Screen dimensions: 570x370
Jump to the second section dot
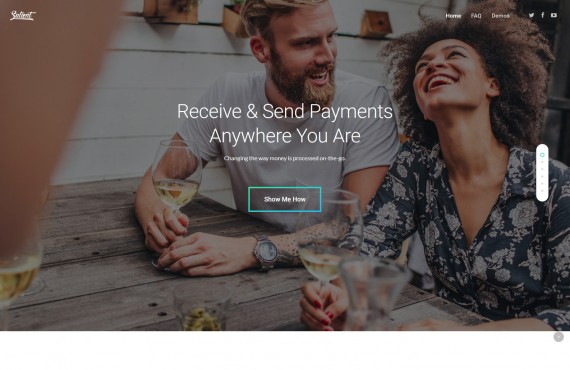point(542,162)
